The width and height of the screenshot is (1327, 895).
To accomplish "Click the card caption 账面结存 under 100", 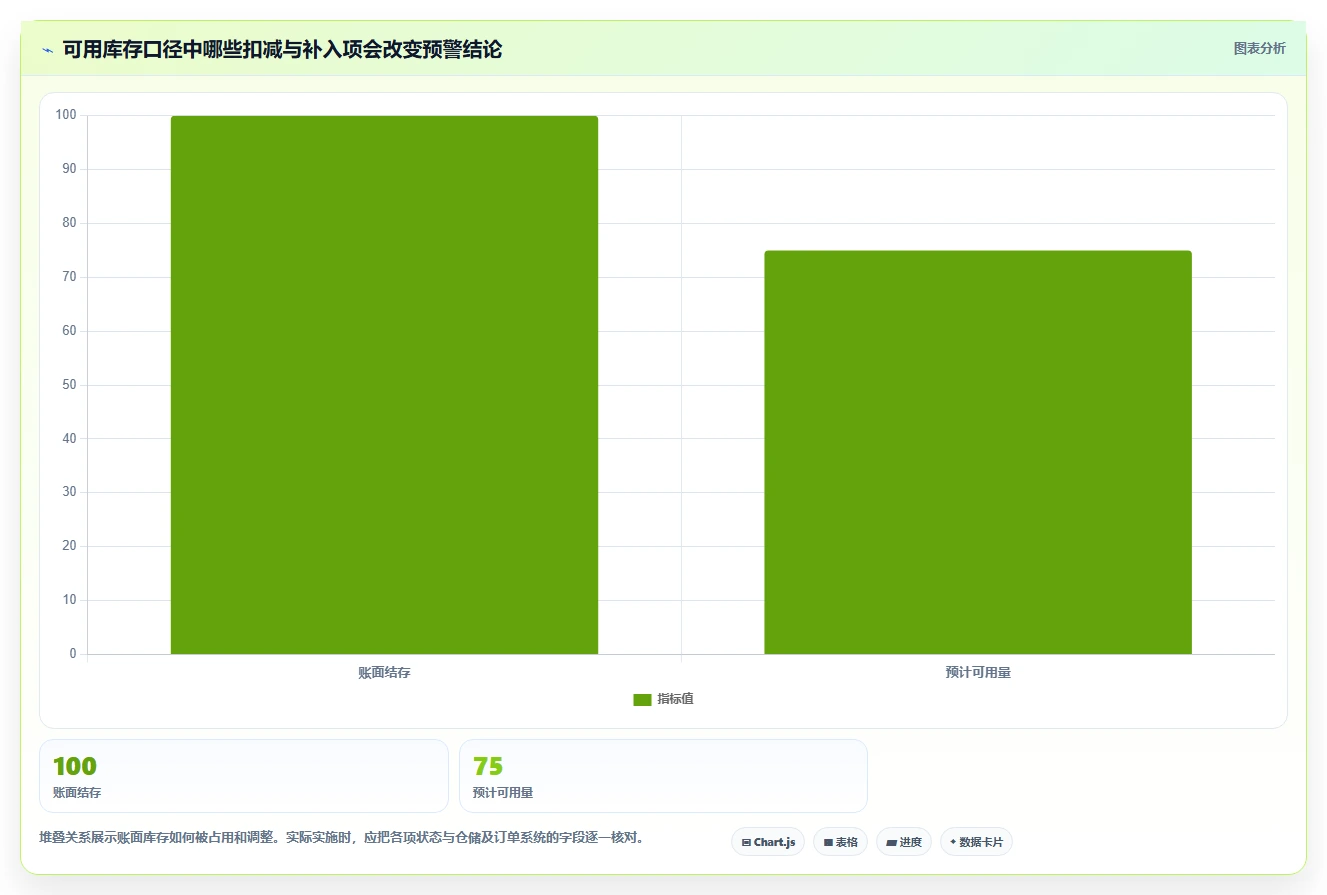I will pos(77,792).
